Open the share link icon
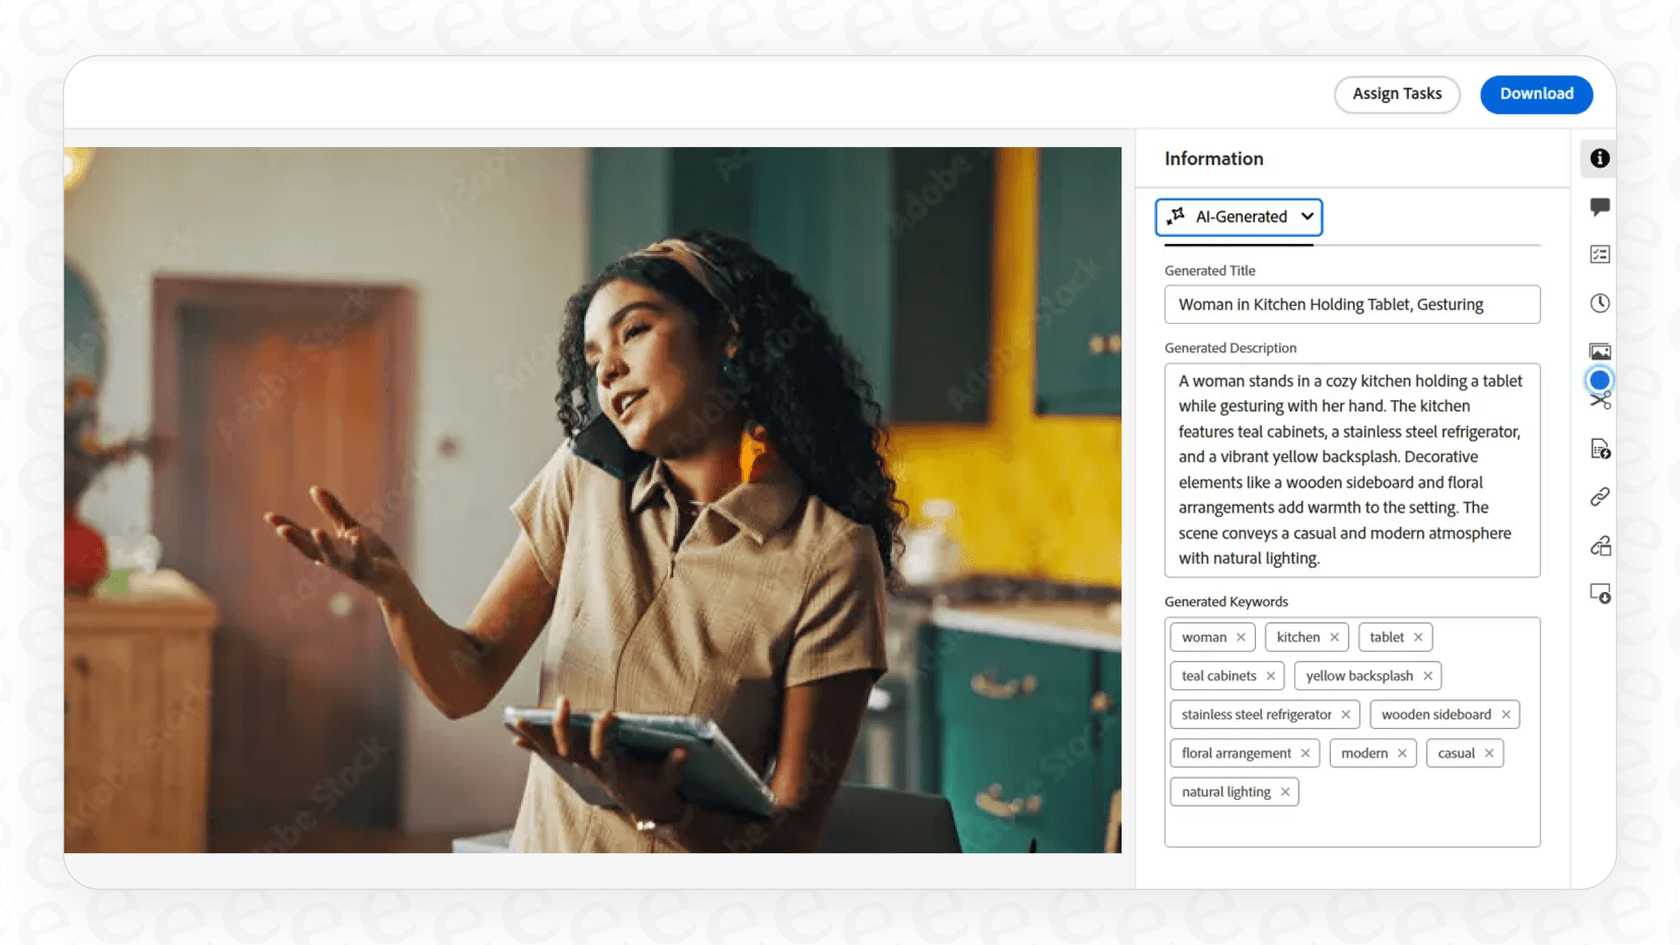Viewport: 1680px width, 945px height. (1599, 497)
